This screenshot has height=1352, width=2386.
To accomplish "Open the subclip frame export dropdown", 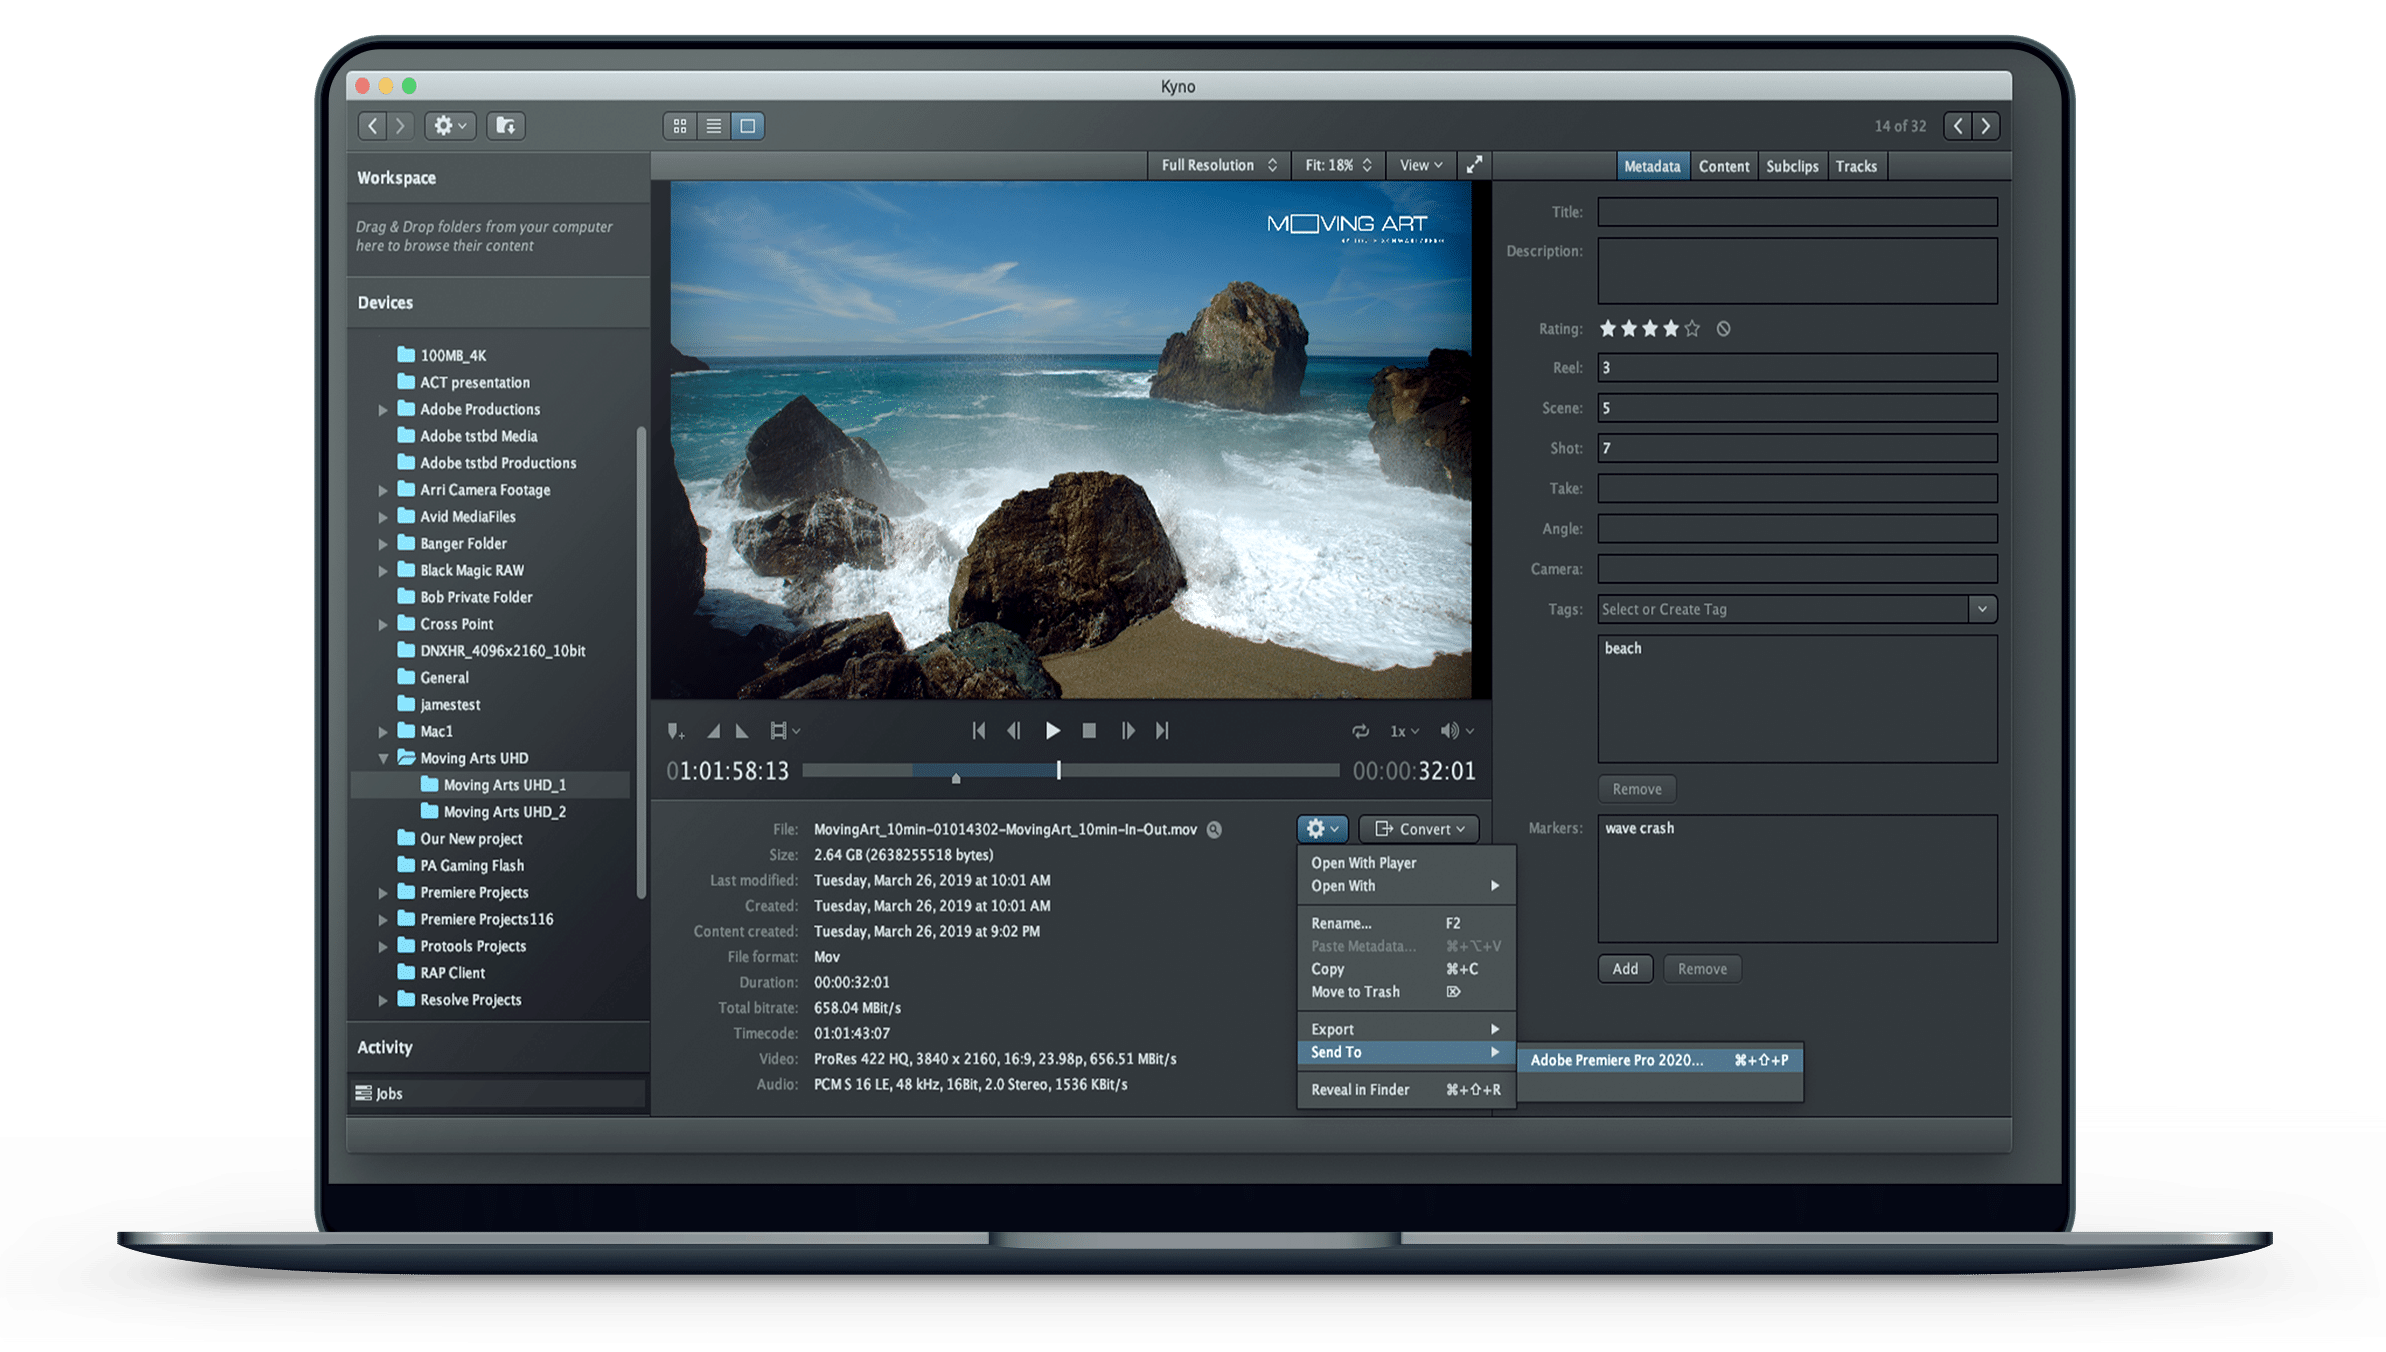I will (785, 731).
